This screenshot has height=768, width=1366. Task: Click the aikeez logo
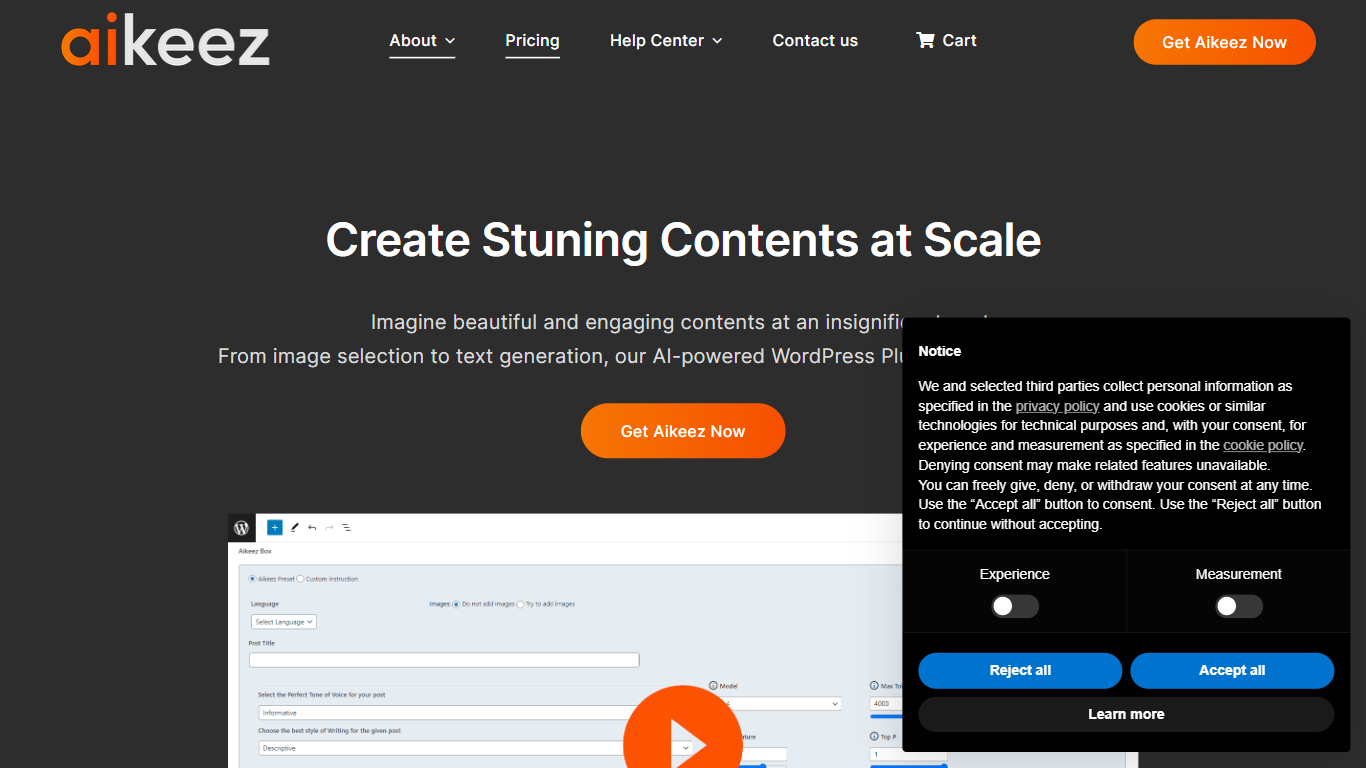coord(166,40)
